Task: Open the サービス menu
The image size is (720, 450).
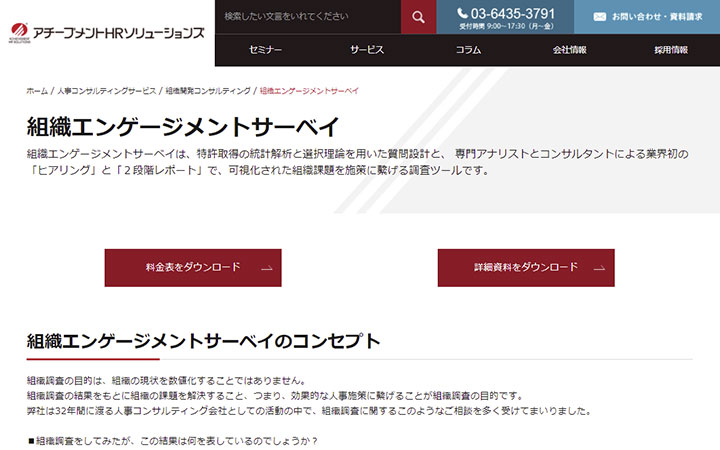Action: pyautogui.click(x=367, y=50)
